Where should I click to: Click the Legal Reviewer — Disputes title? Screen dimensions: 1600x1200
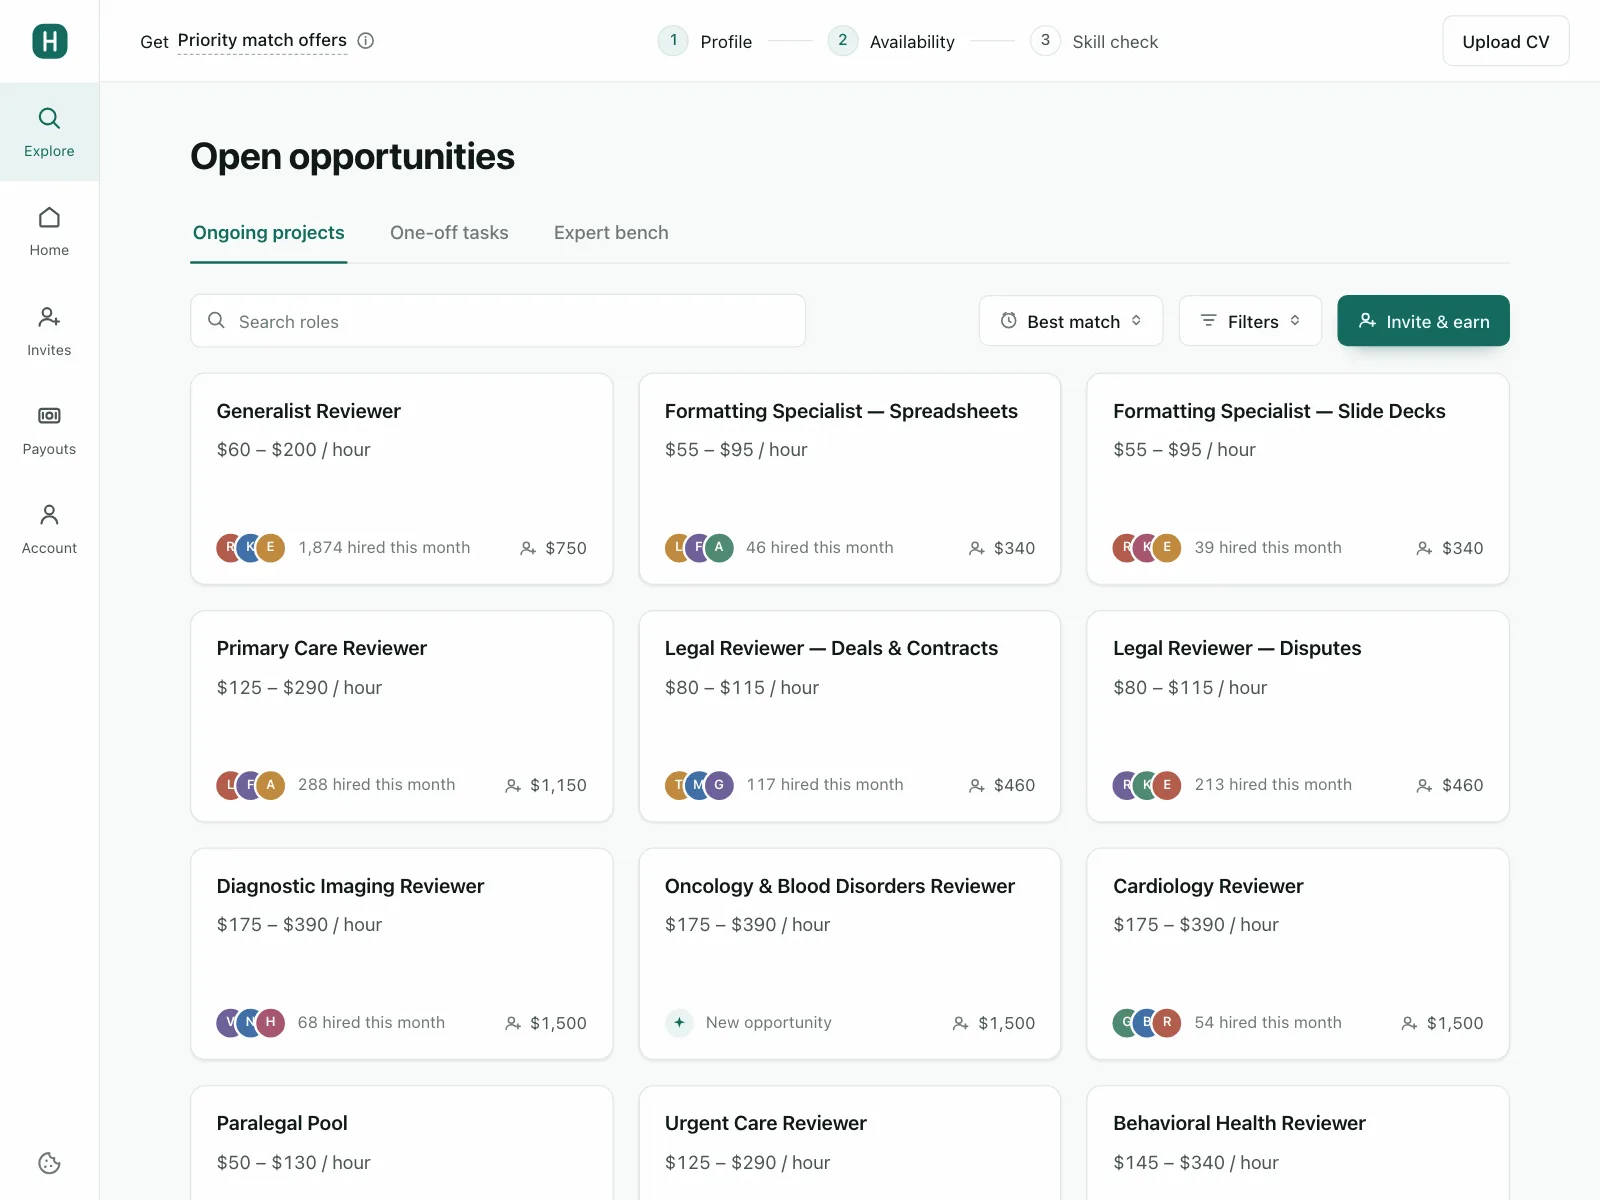(1237, 648)
